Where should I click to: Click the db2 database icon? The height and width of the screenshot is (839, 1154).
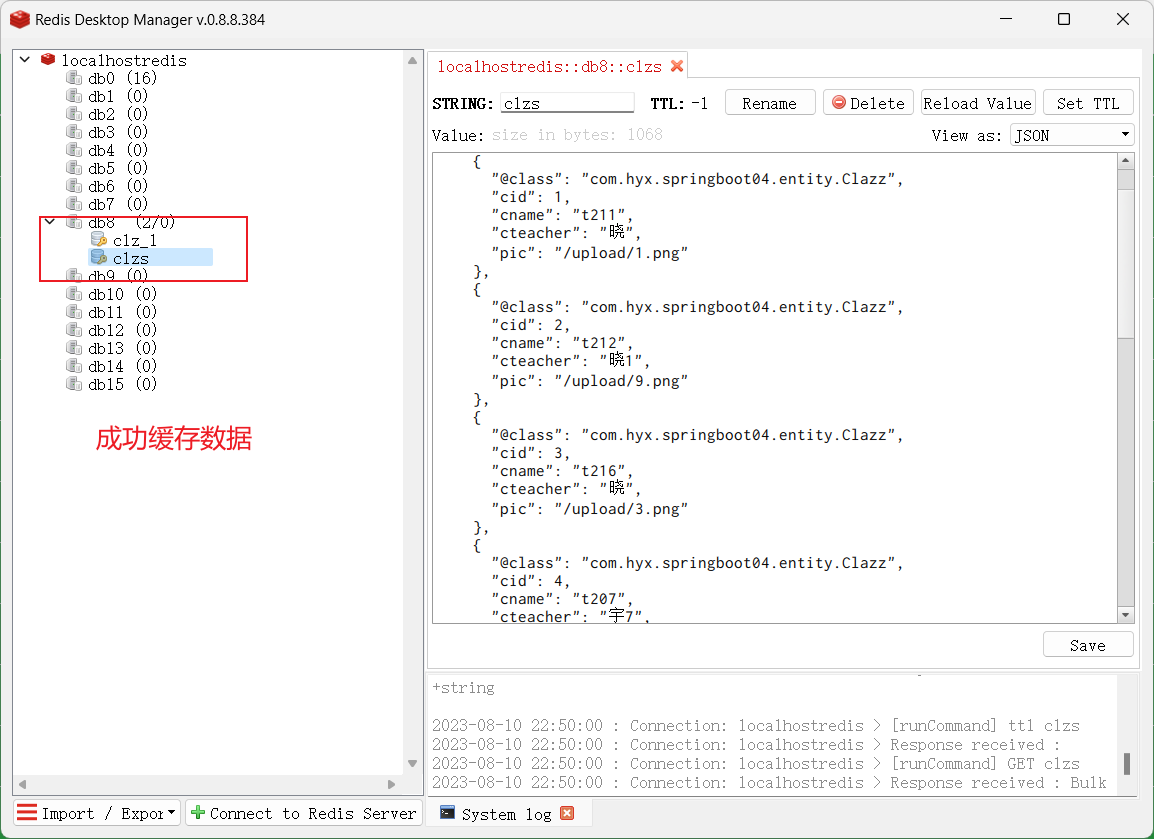click(x=74, y=114)
